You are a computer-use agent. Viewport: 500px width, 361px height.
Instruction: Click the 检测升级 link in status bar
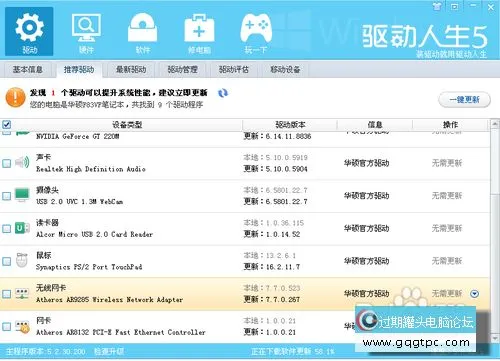(109, 351)
